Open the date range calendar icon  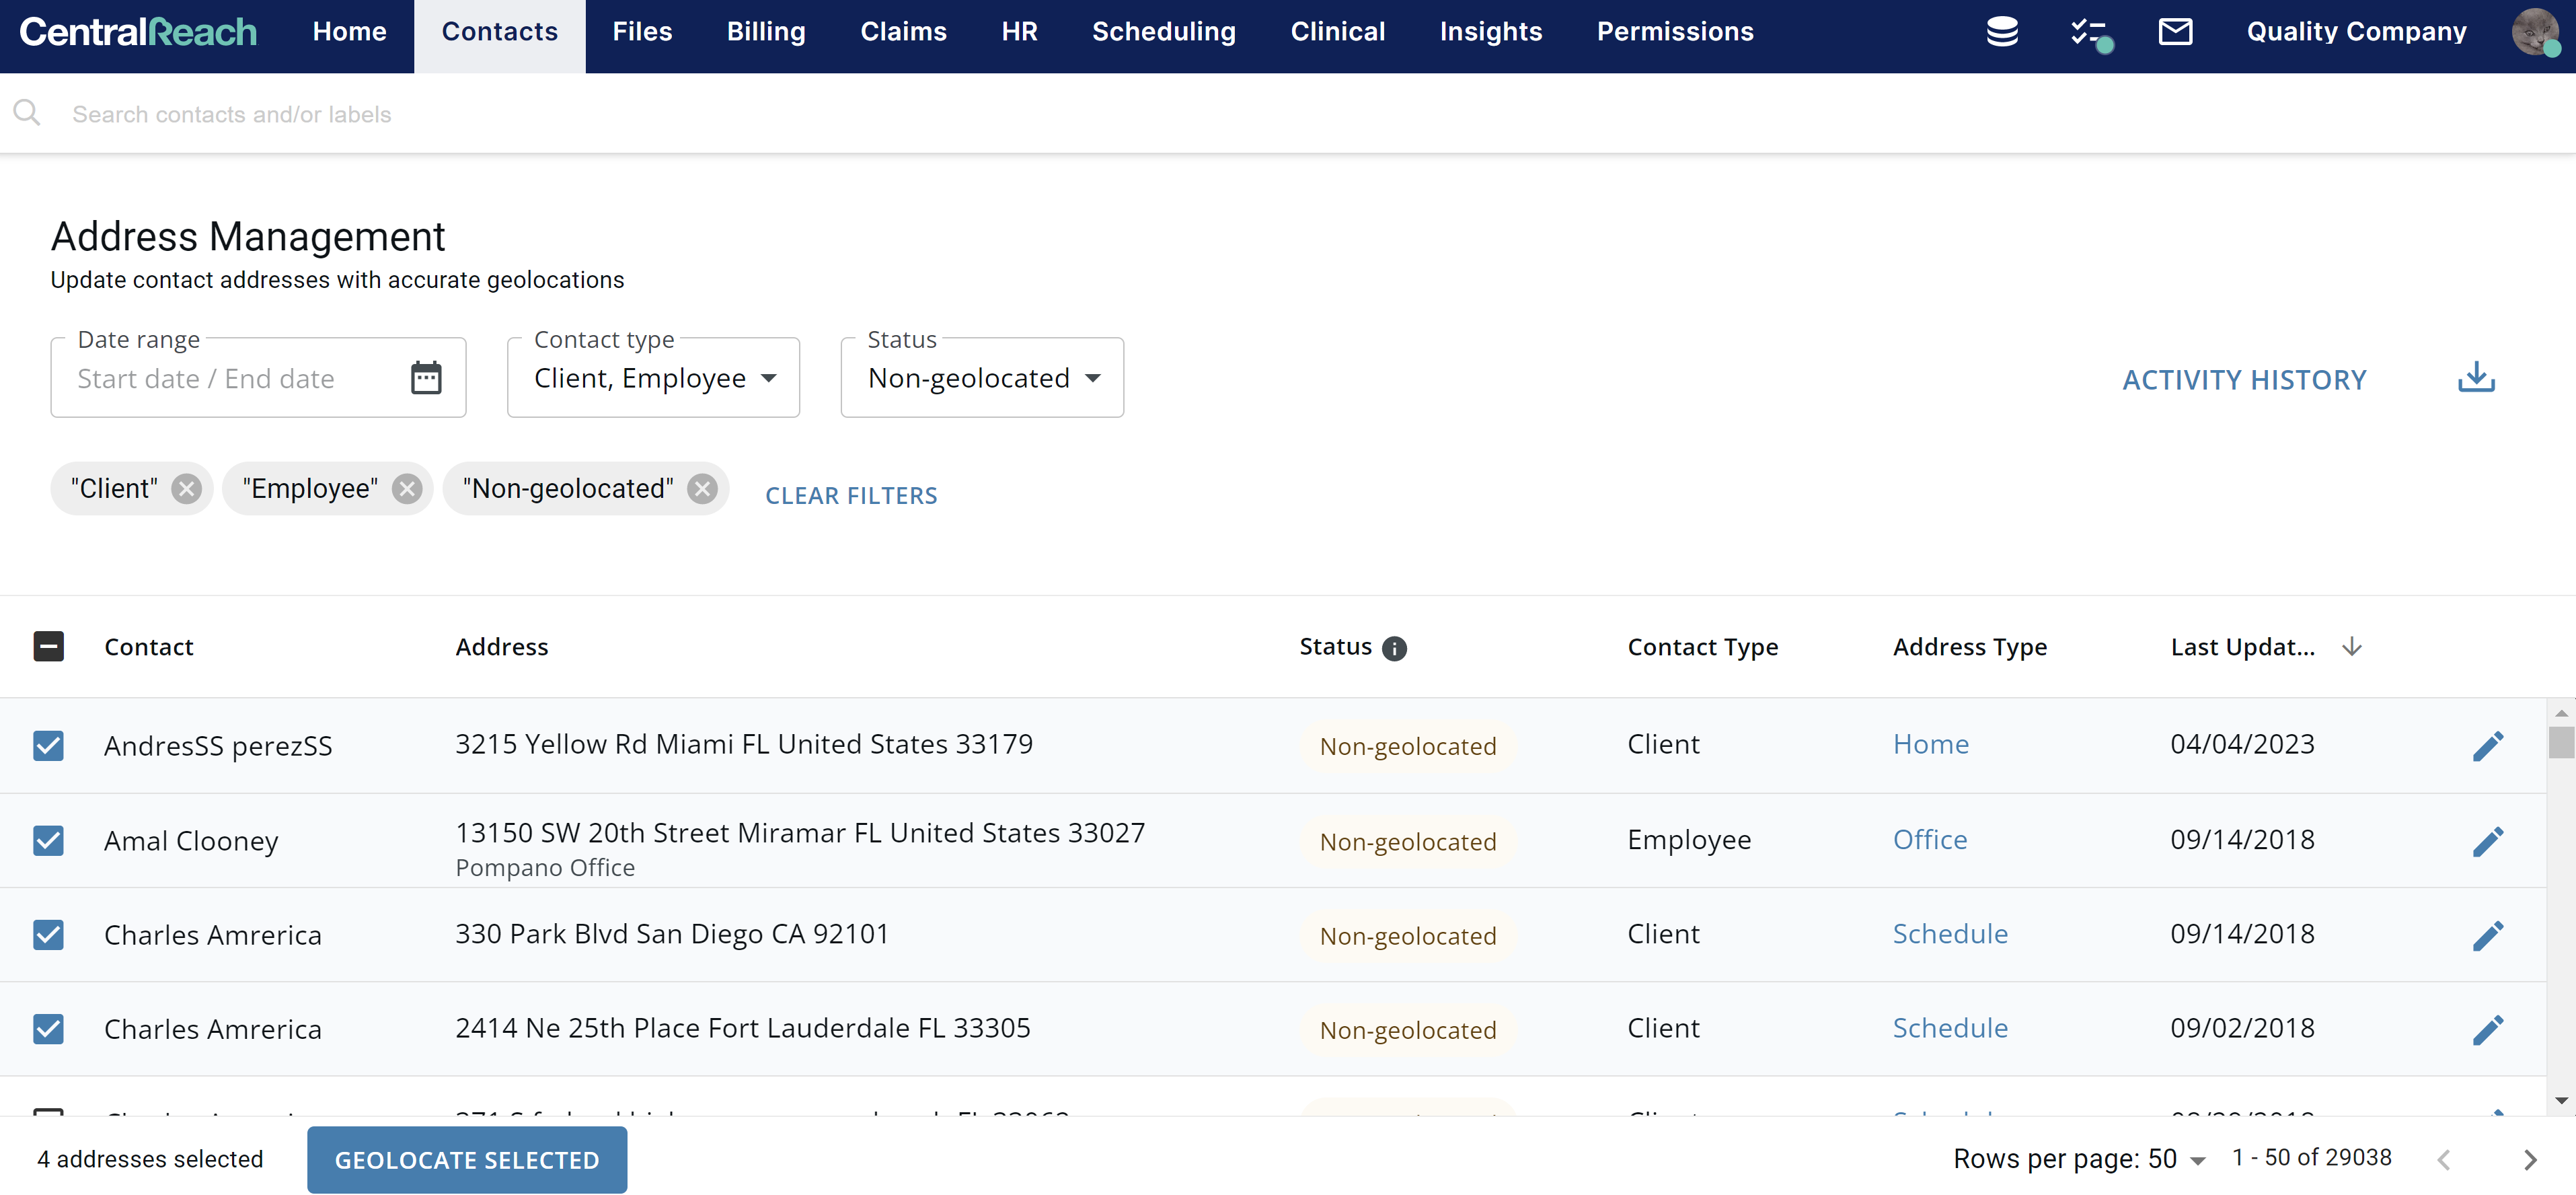(426, 378)
